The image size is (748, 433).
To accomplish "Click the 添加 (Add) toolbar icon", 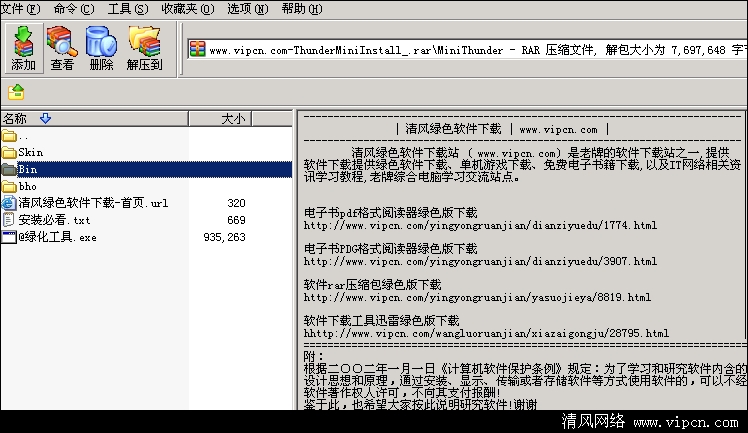I will click(23, 47).
